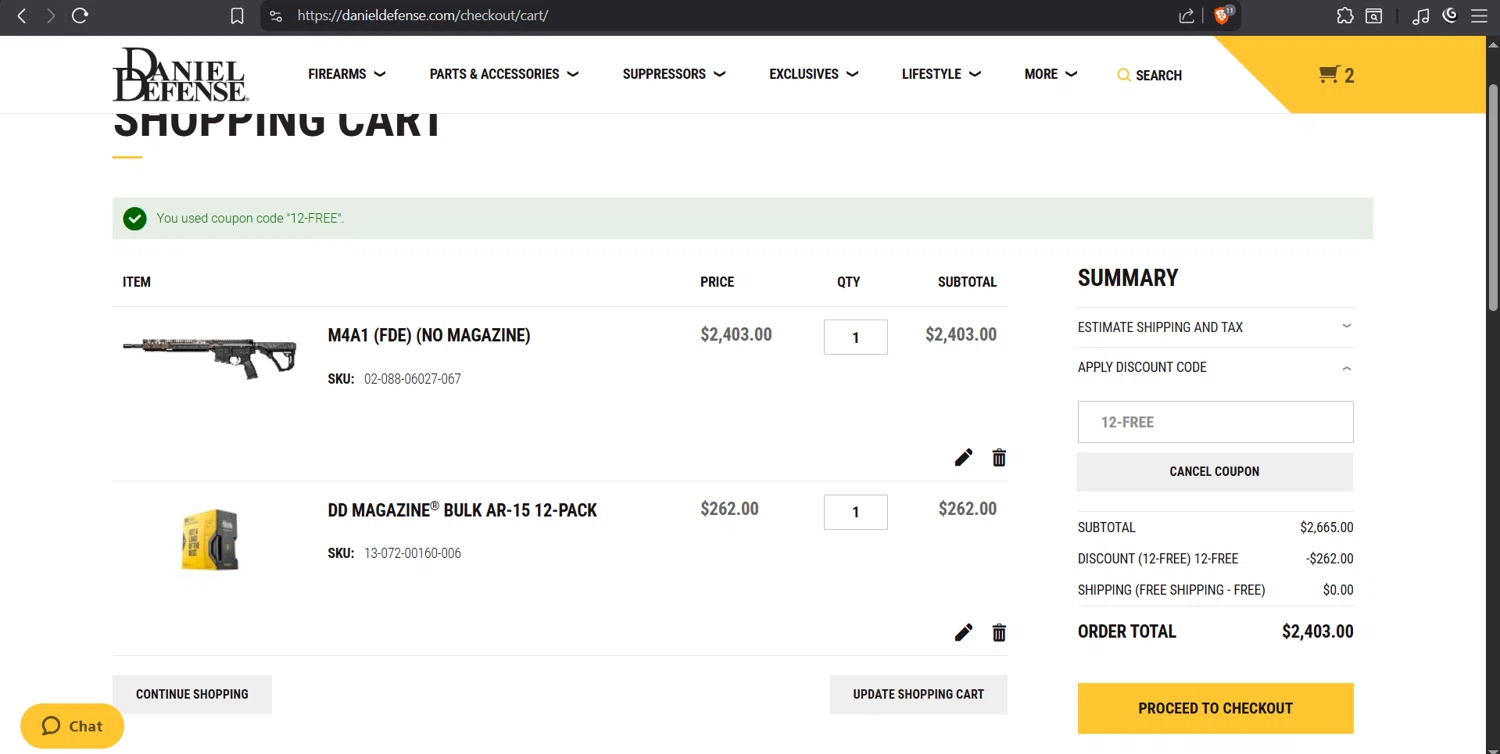Bookmark this page with the bookmark icon
This screenshot has width=1500, height=754.
pos(237,15)
